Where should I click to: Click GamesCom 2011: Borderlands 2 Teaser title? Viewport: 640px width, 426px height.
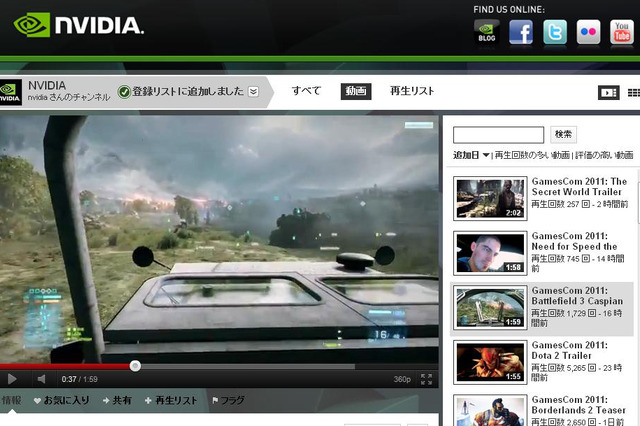(578, 405)
